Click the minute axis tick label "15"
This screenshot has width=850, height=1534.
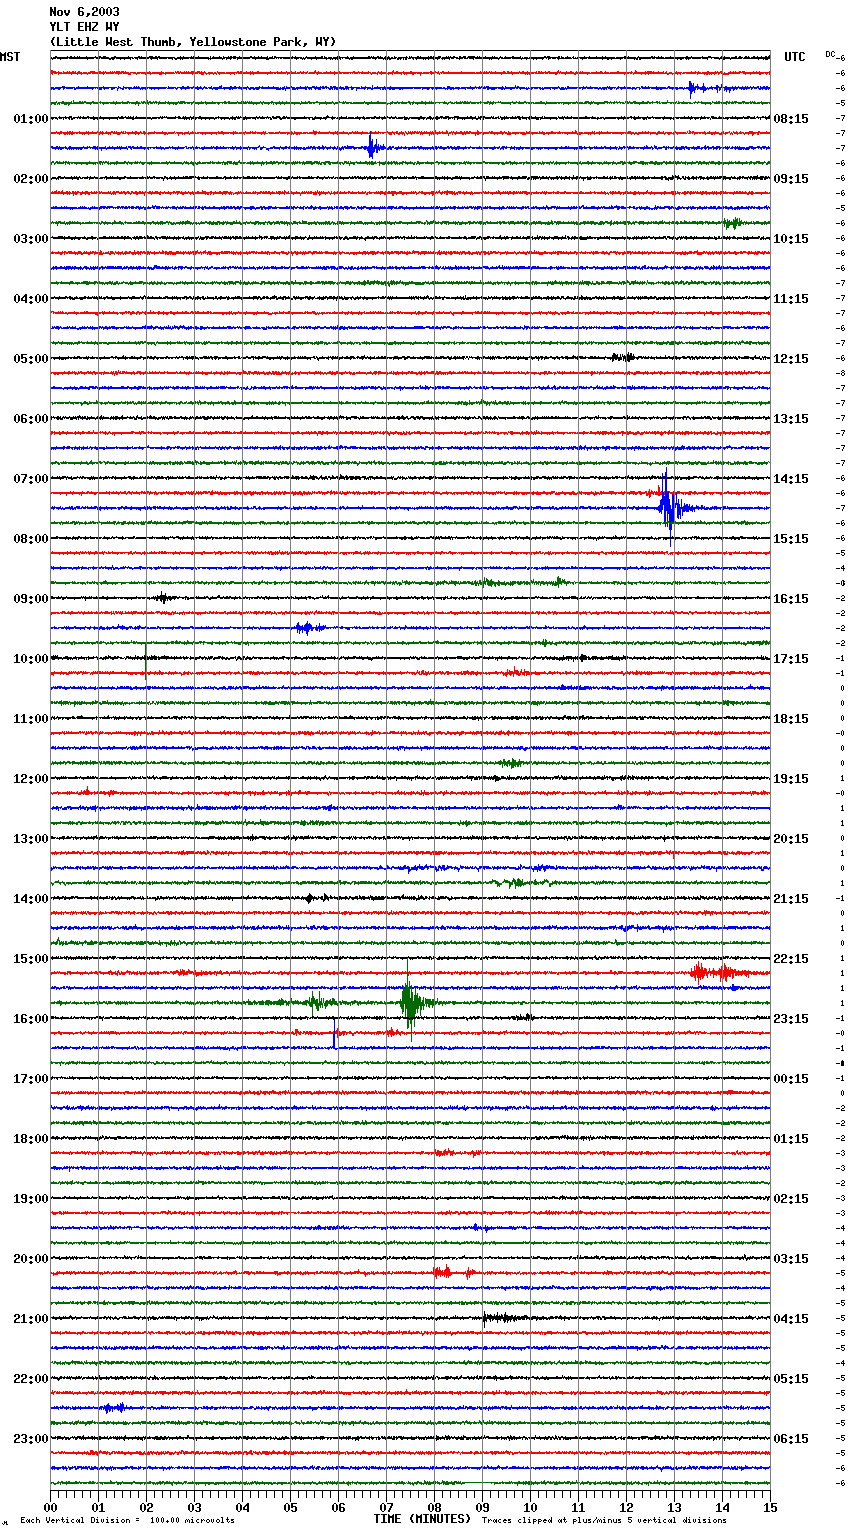tap(770, 1507)
